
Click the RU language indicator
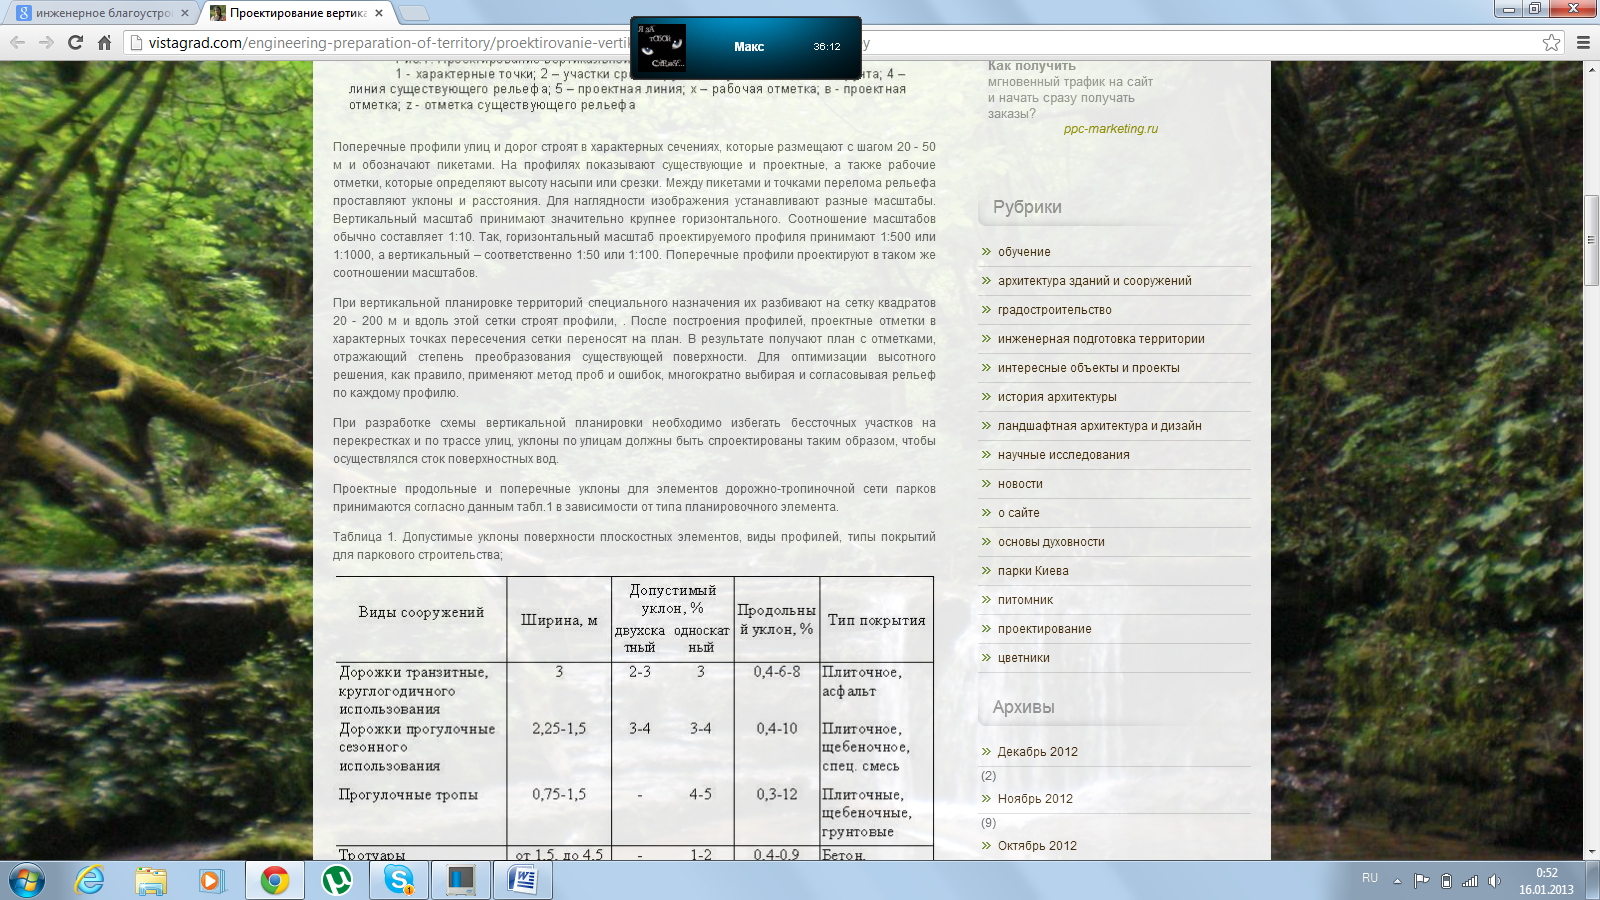click(1370, 878)
